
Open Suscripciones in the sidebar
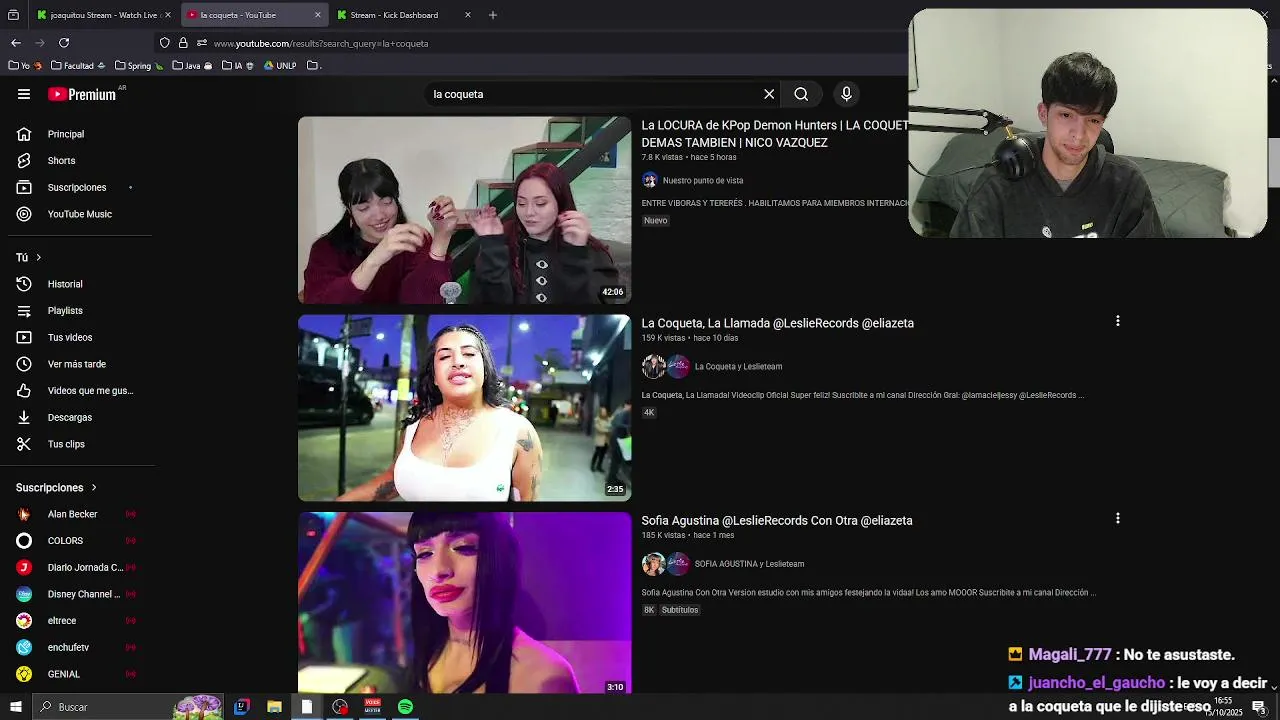77,187
